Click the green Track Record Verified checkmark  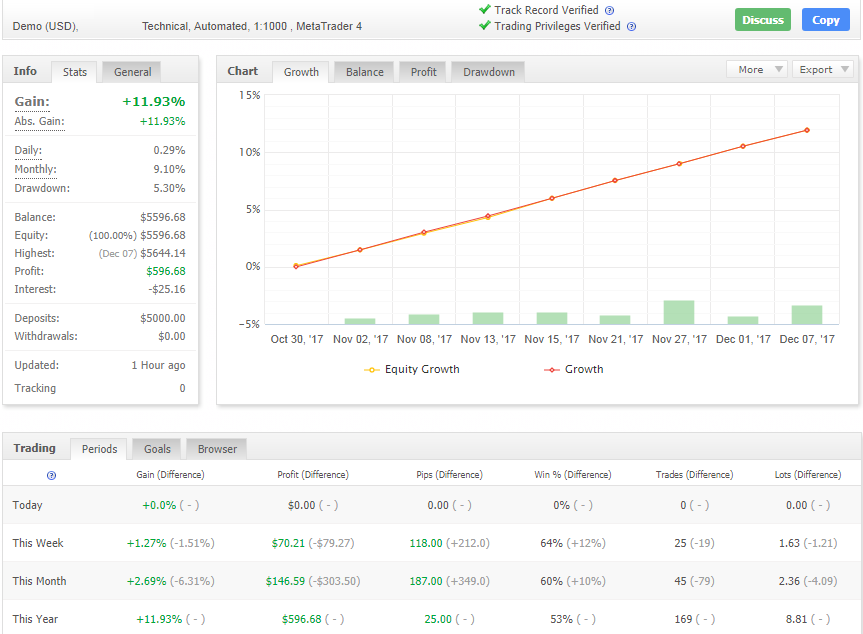485,10
